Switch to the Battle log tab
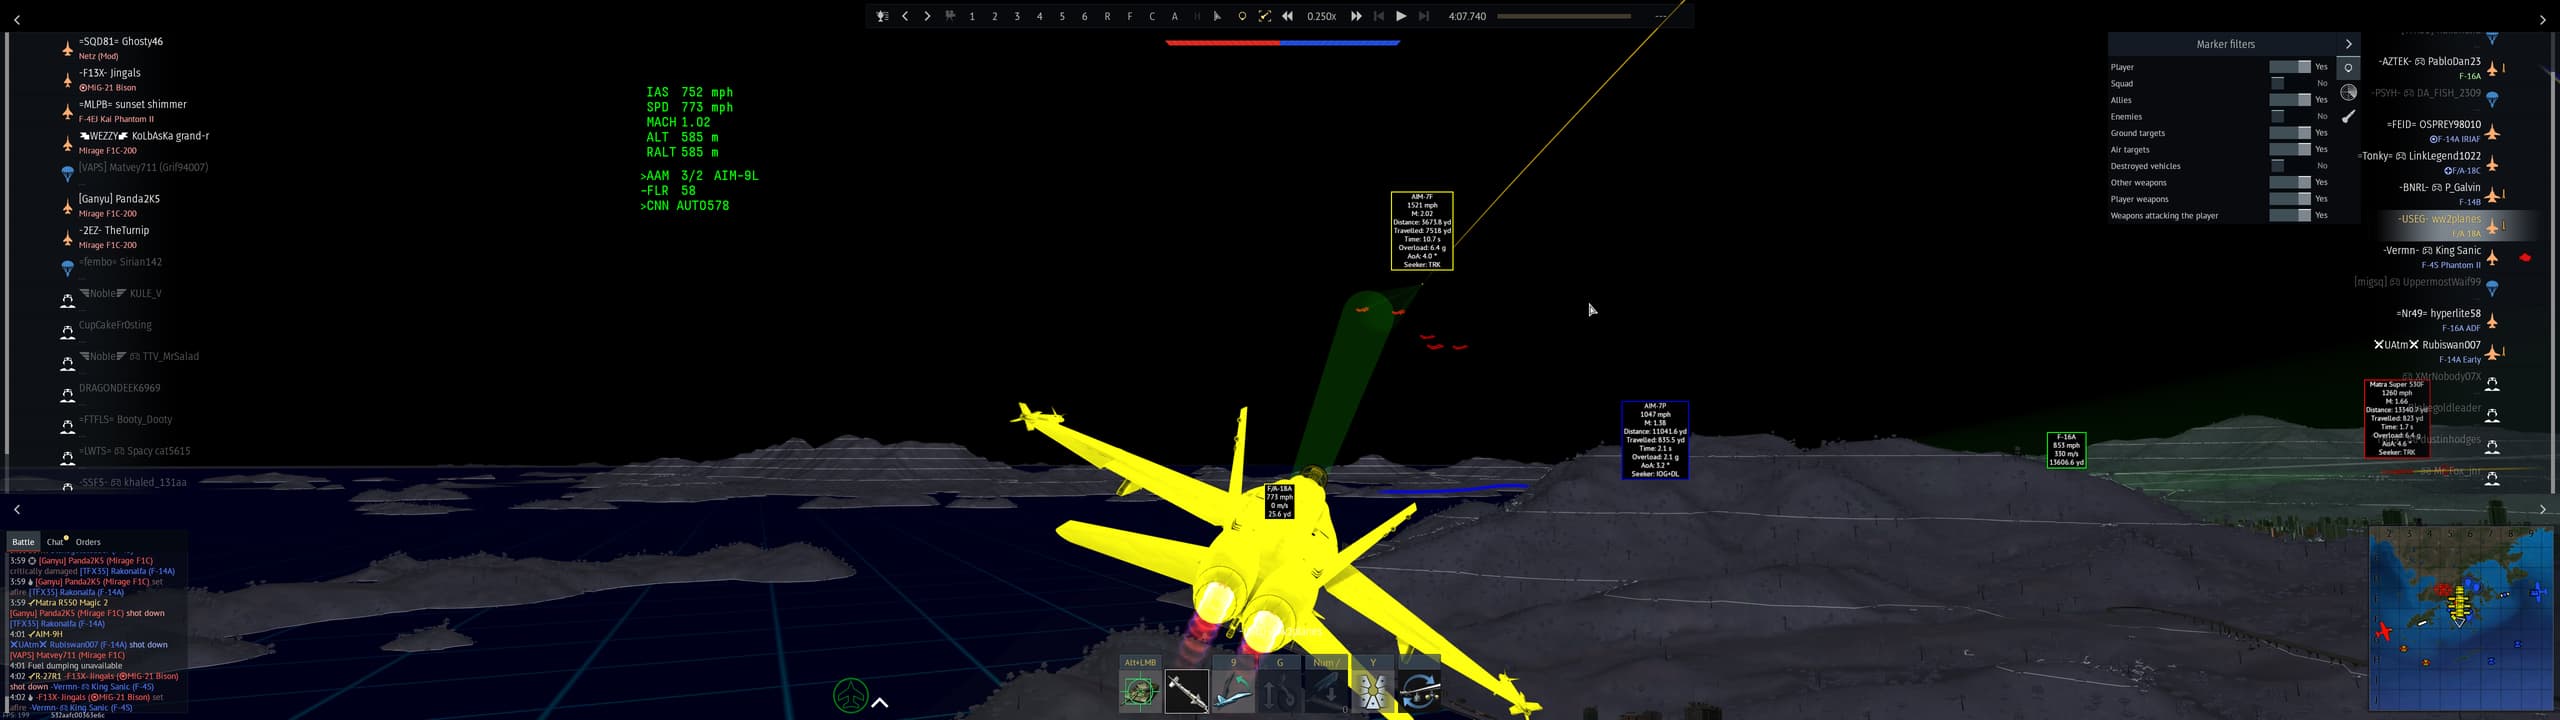This screenshot has height=720, width=2560. tap(23, 542)
